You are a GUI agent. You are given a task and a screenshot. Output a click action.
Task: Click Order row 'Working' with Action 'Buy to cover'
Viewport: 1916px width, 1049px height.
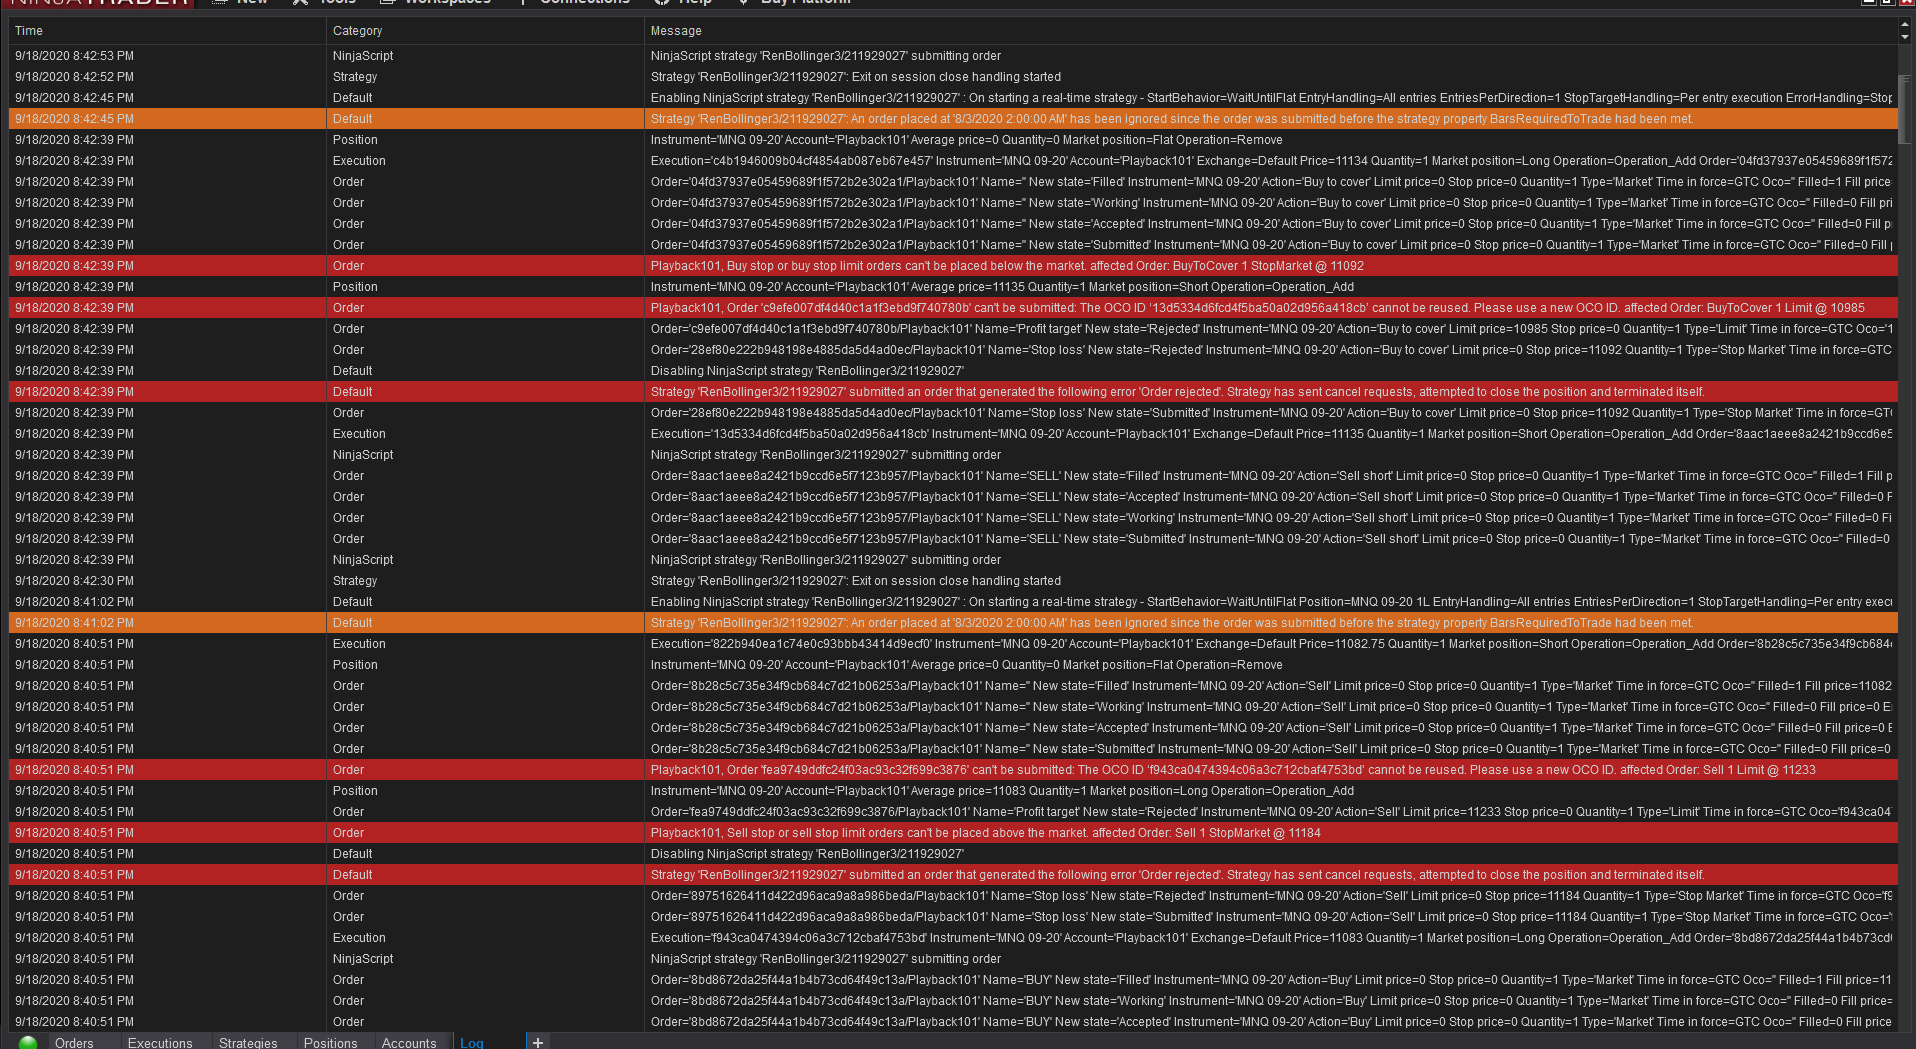coord(953,203)
